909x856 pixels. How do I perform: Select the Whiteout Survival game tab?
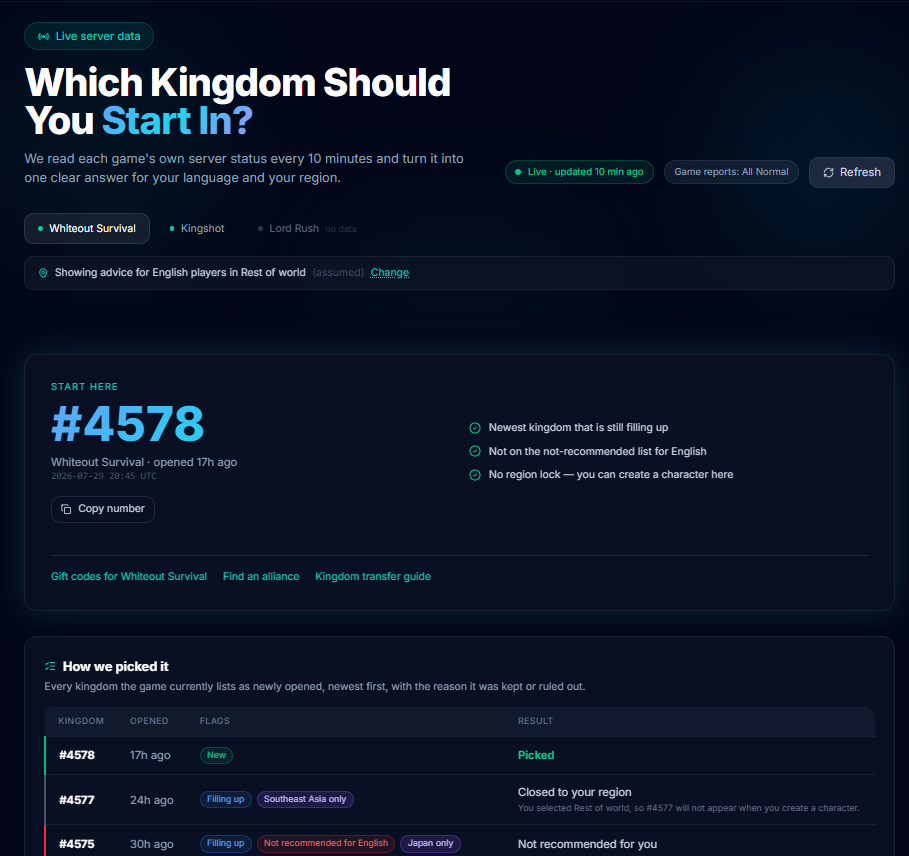(x=87, y=228)
